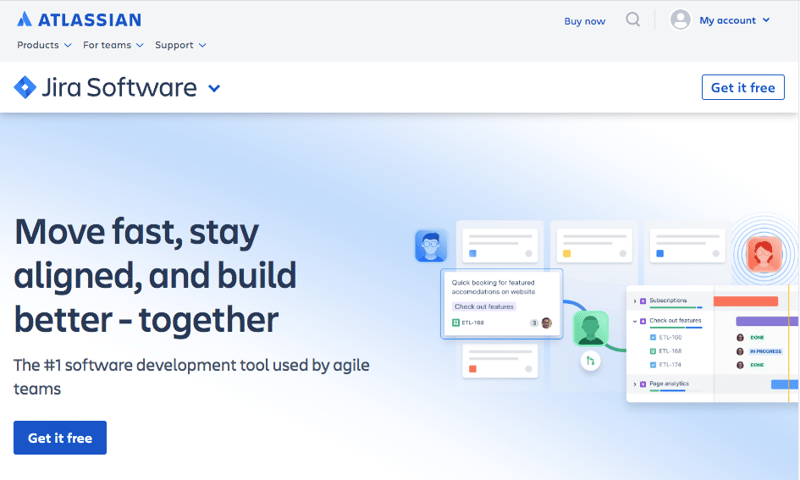
Task: Click the Jira Software diamond logo
Action: point(24,87)
